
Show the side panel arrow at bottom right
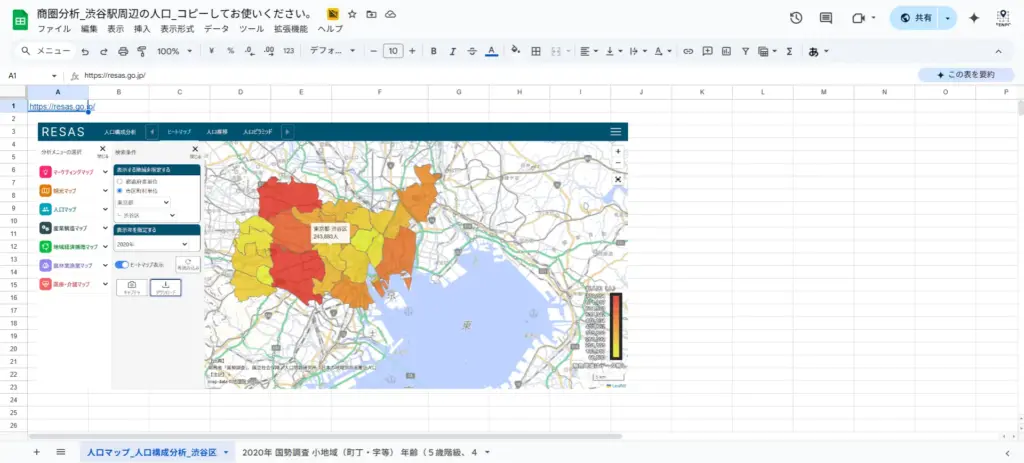(1008, 452)
